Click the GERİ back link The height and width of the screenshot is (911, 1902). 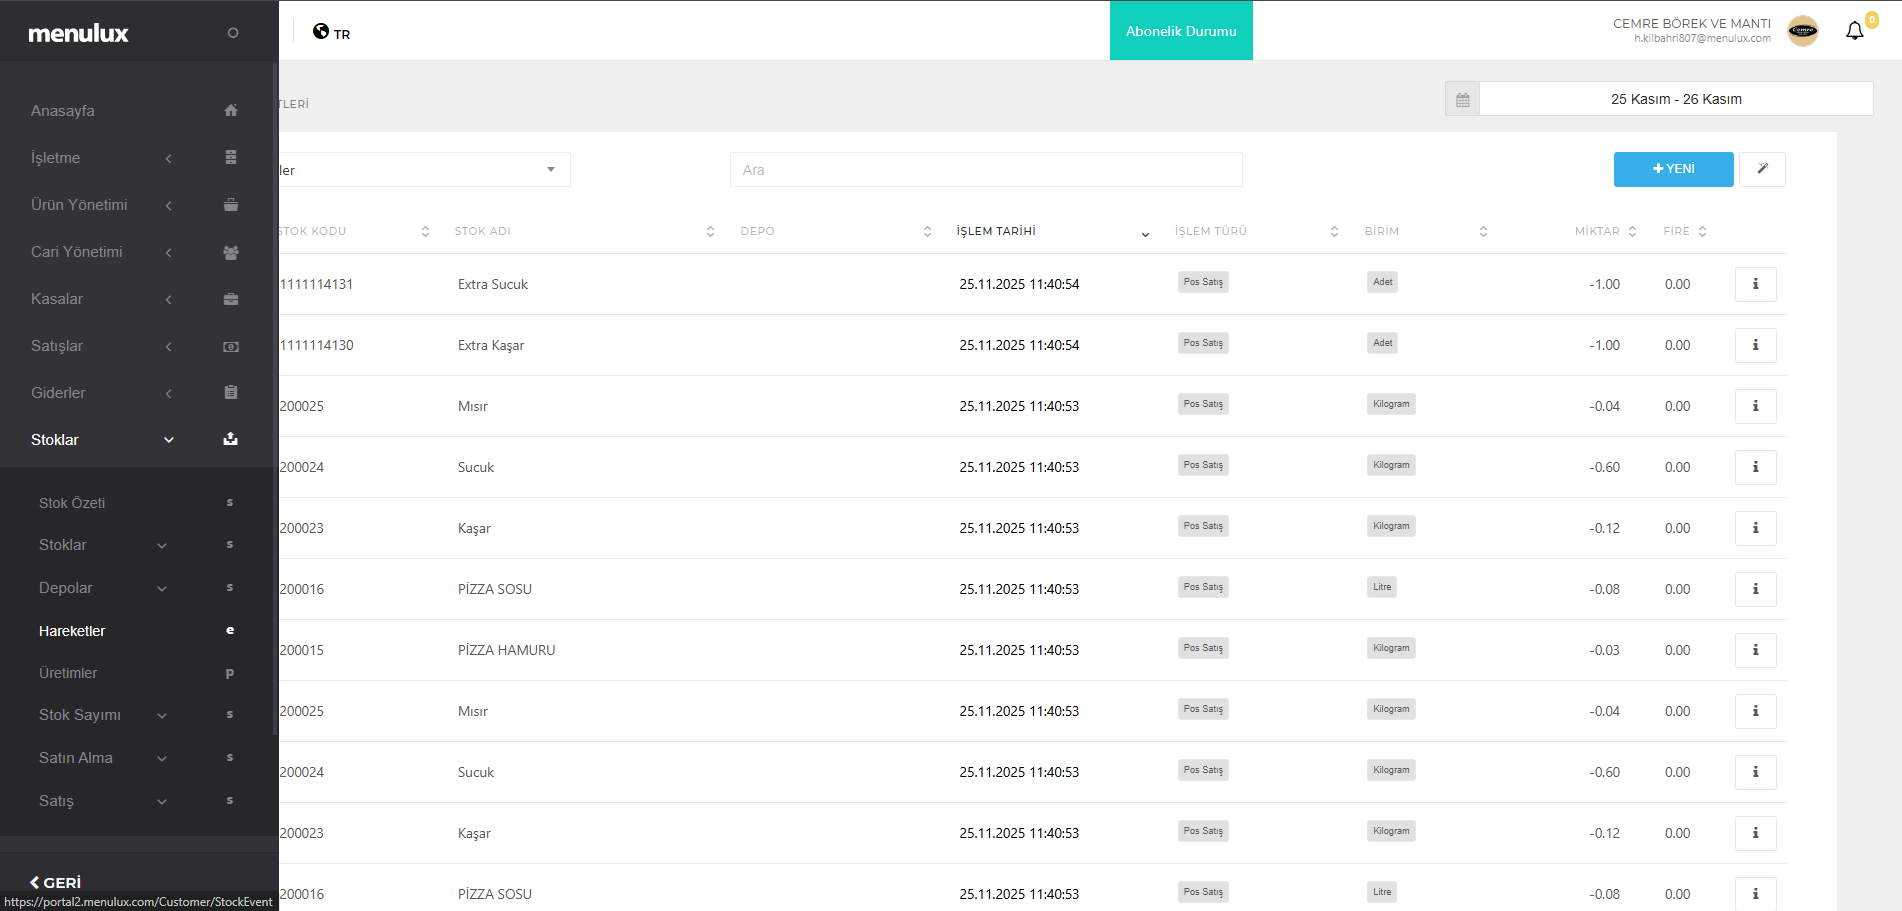[55, 882]
